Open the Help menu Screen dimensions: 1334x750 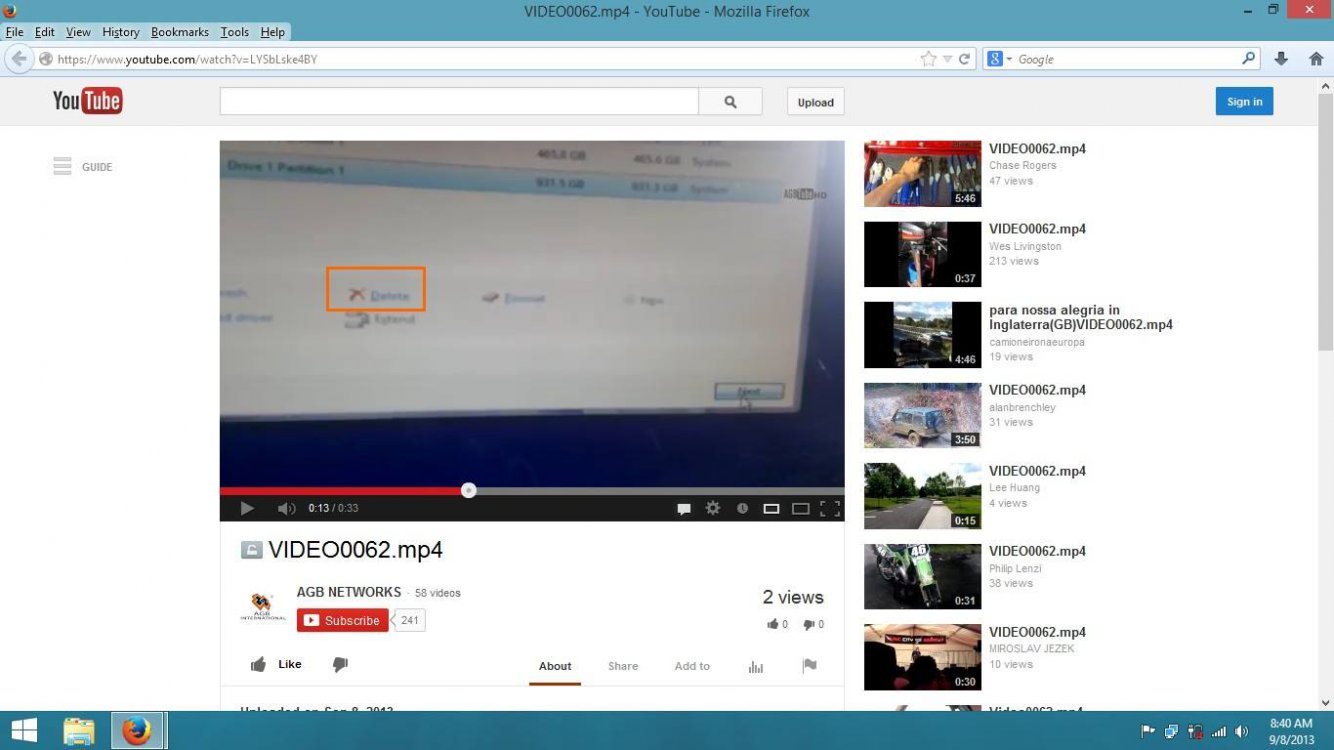[x=273, y=32]
